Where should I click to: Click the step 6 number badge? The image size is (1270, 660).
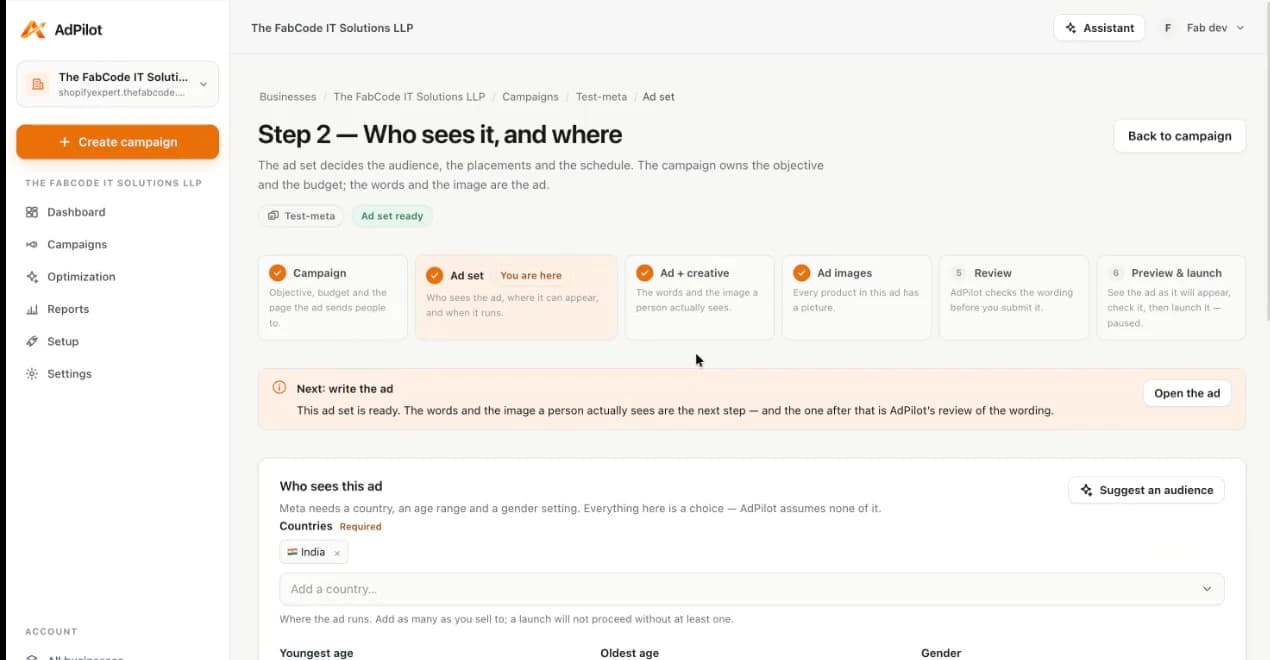tap(1115, 273)
